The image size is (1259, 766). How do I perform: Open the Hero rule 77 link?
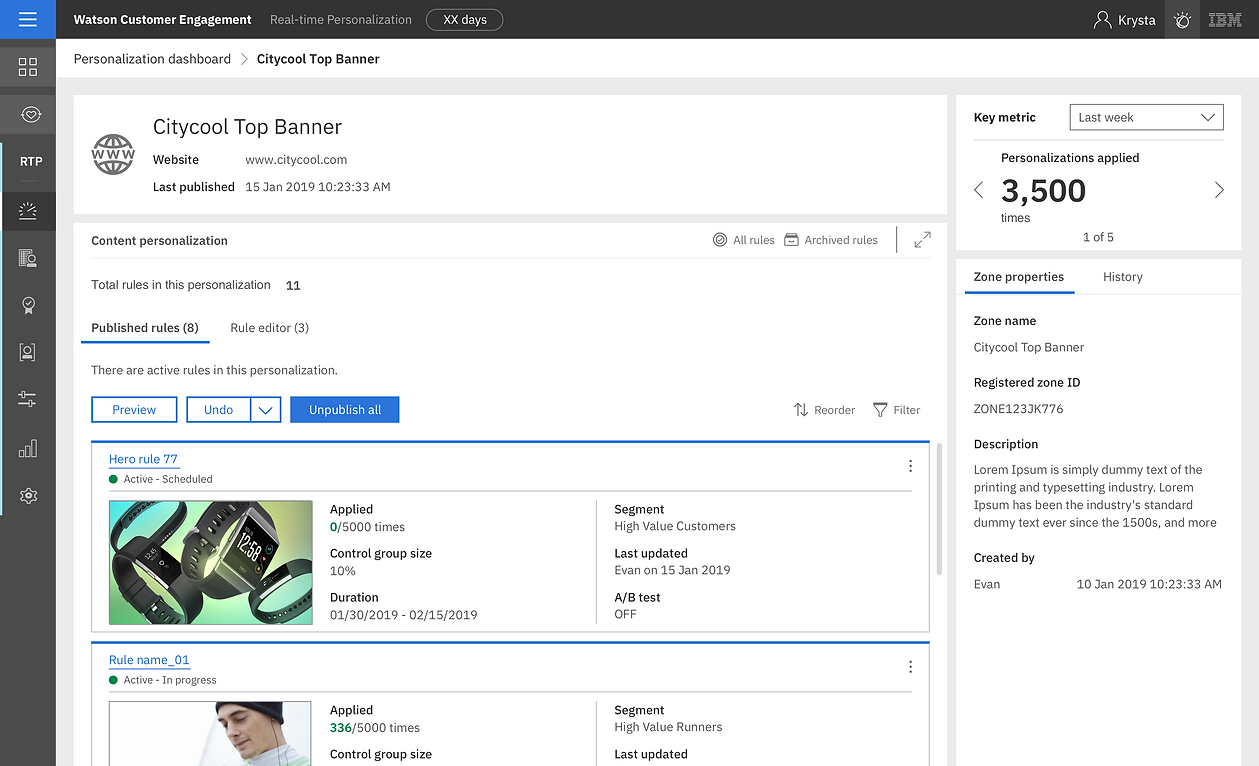tap(143, 460)
